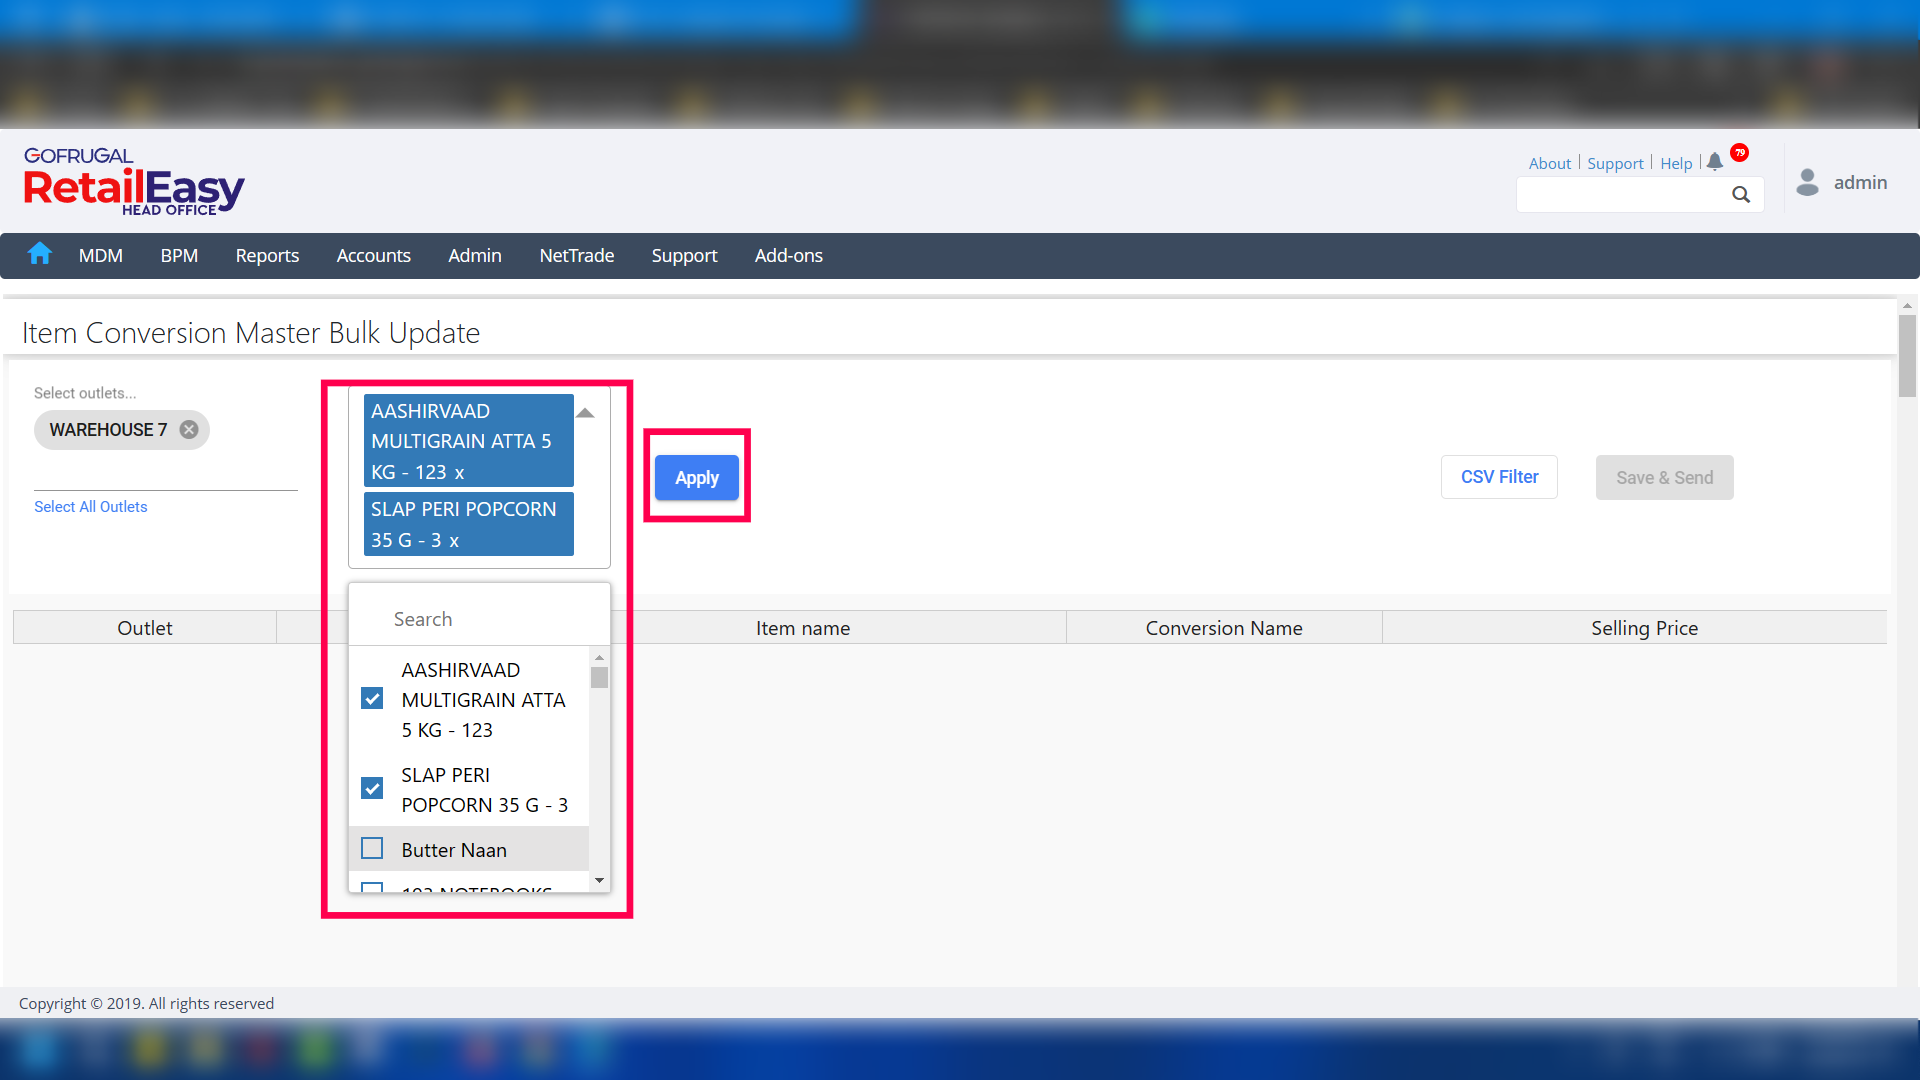Uncheck SLAP PERI POPCORN 35 G checkbox

coord(372,789)
